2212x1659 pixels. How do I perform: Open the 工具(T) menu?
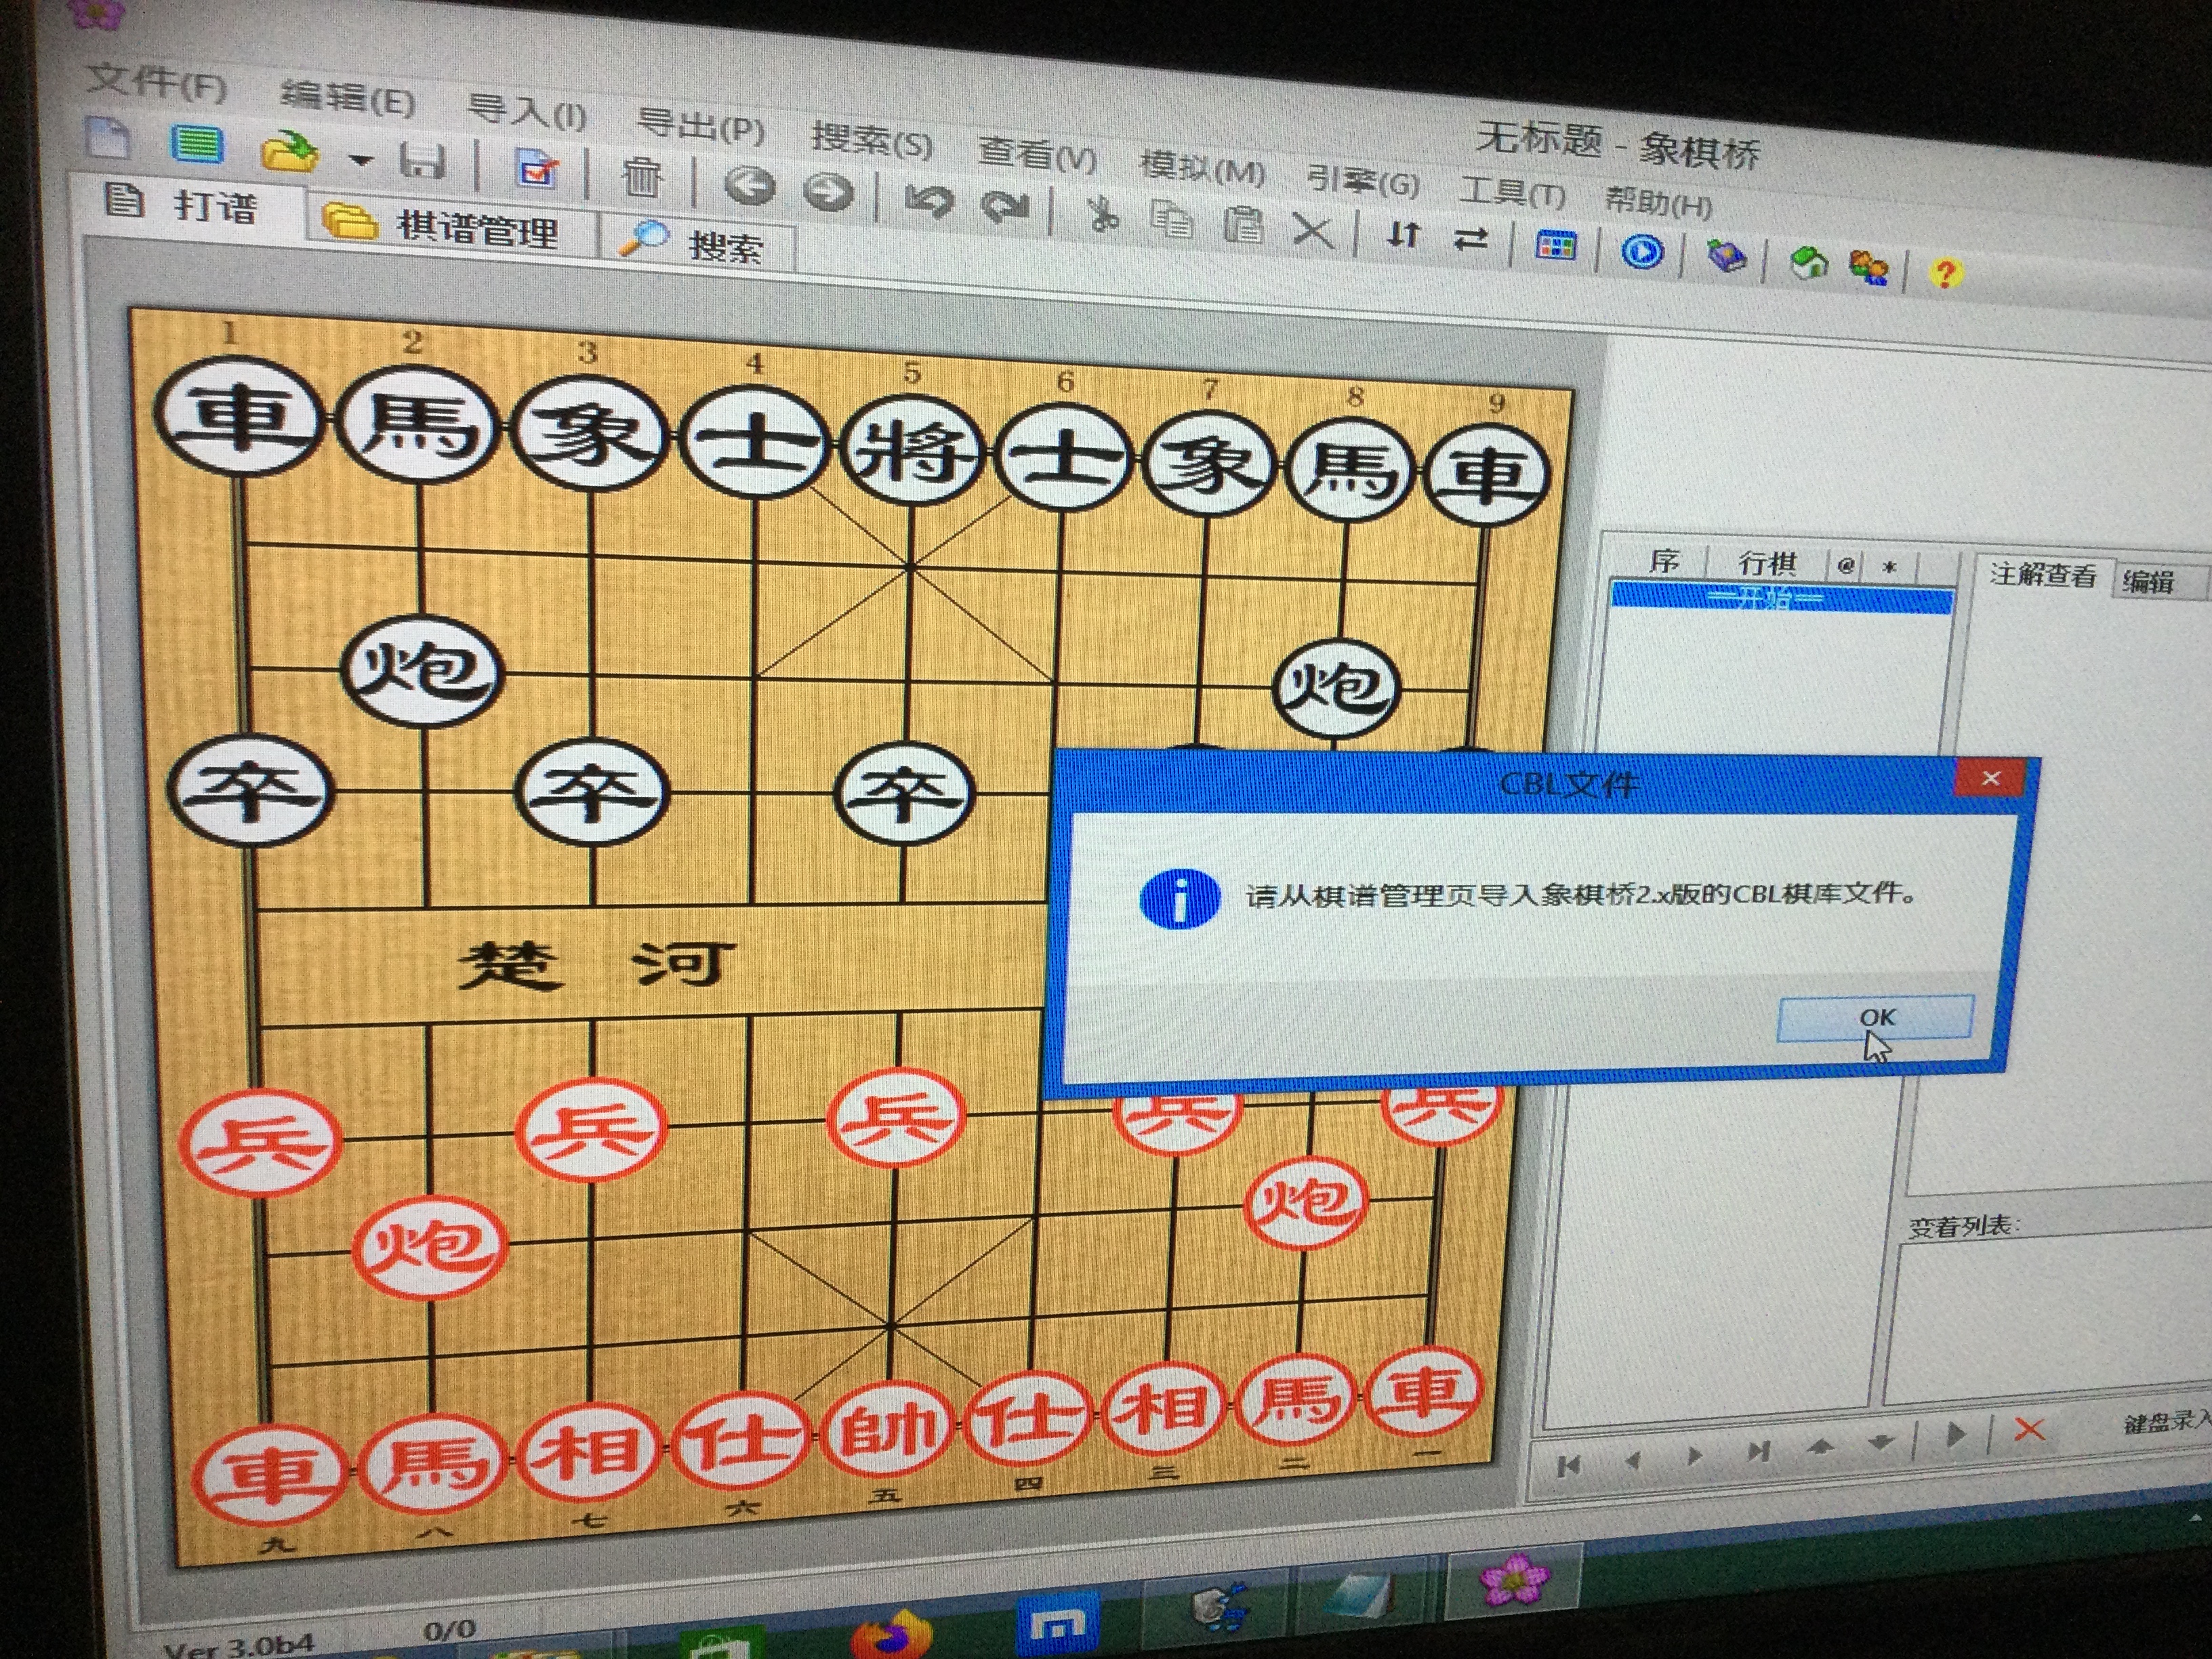pyautogui.click(x=1512, y=191)
